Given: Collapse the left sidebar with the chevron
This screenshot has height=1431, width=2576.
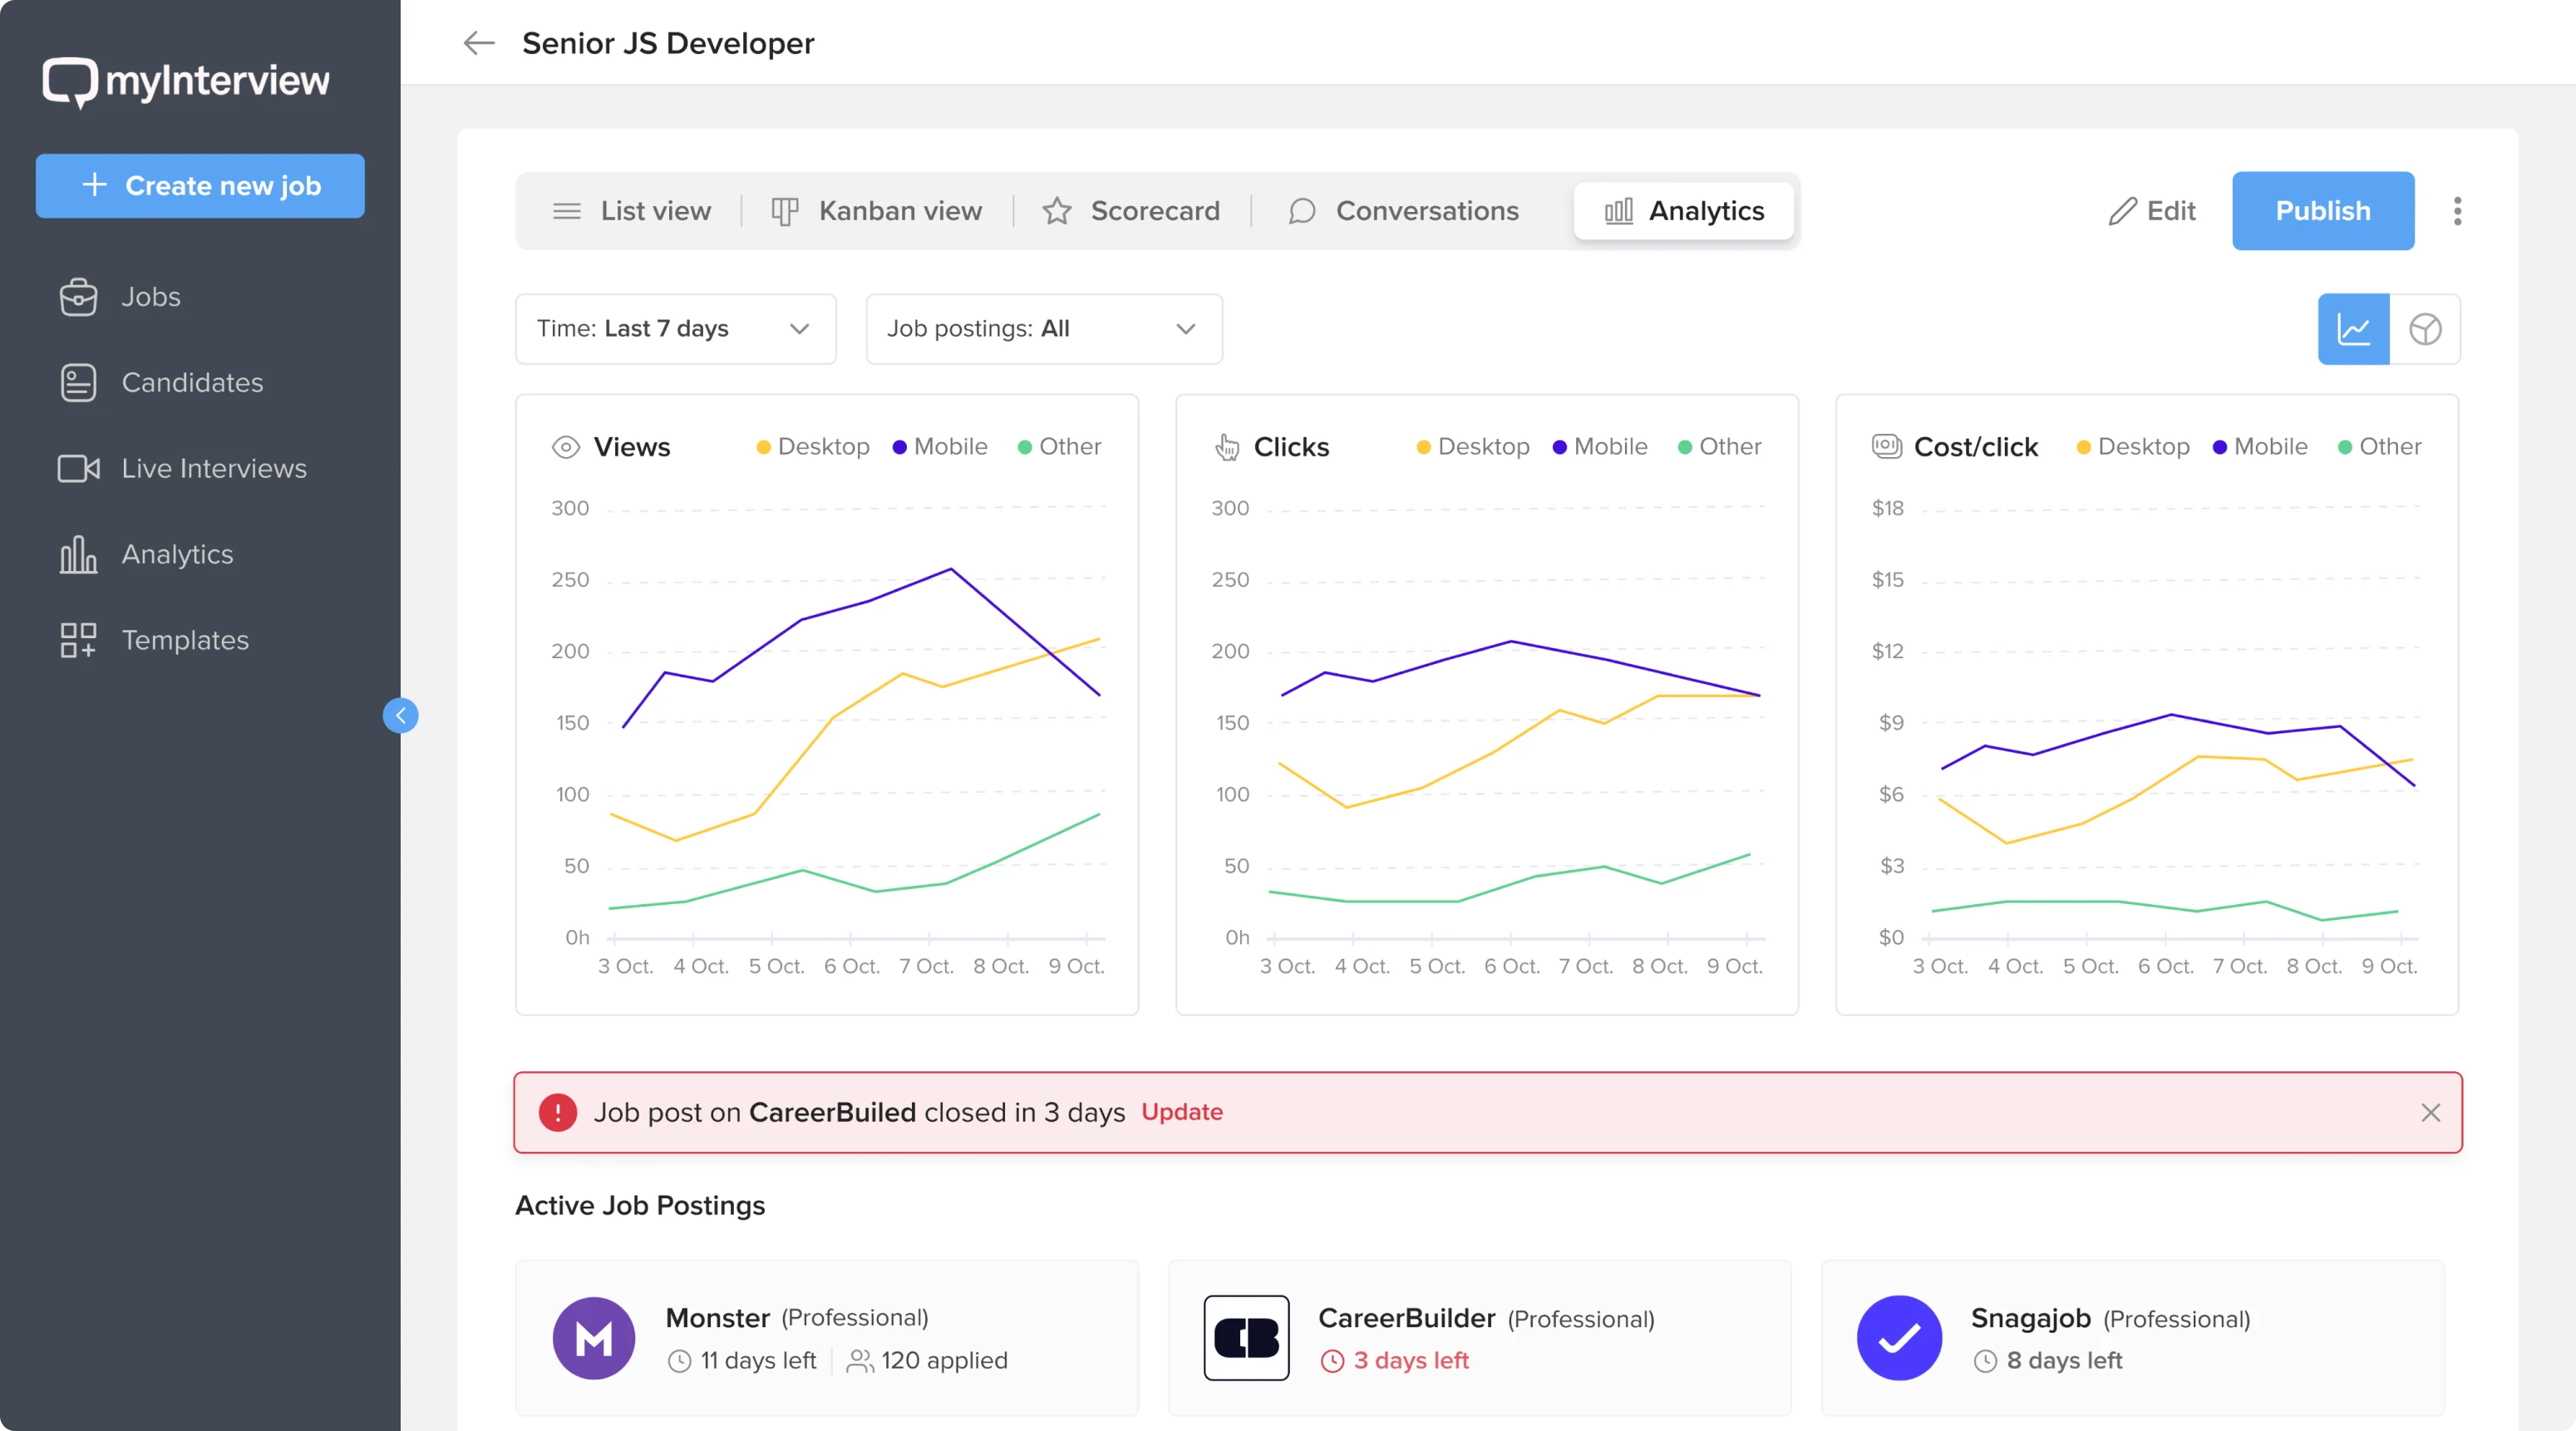Looking at the screenshot, I should (401, 715).
